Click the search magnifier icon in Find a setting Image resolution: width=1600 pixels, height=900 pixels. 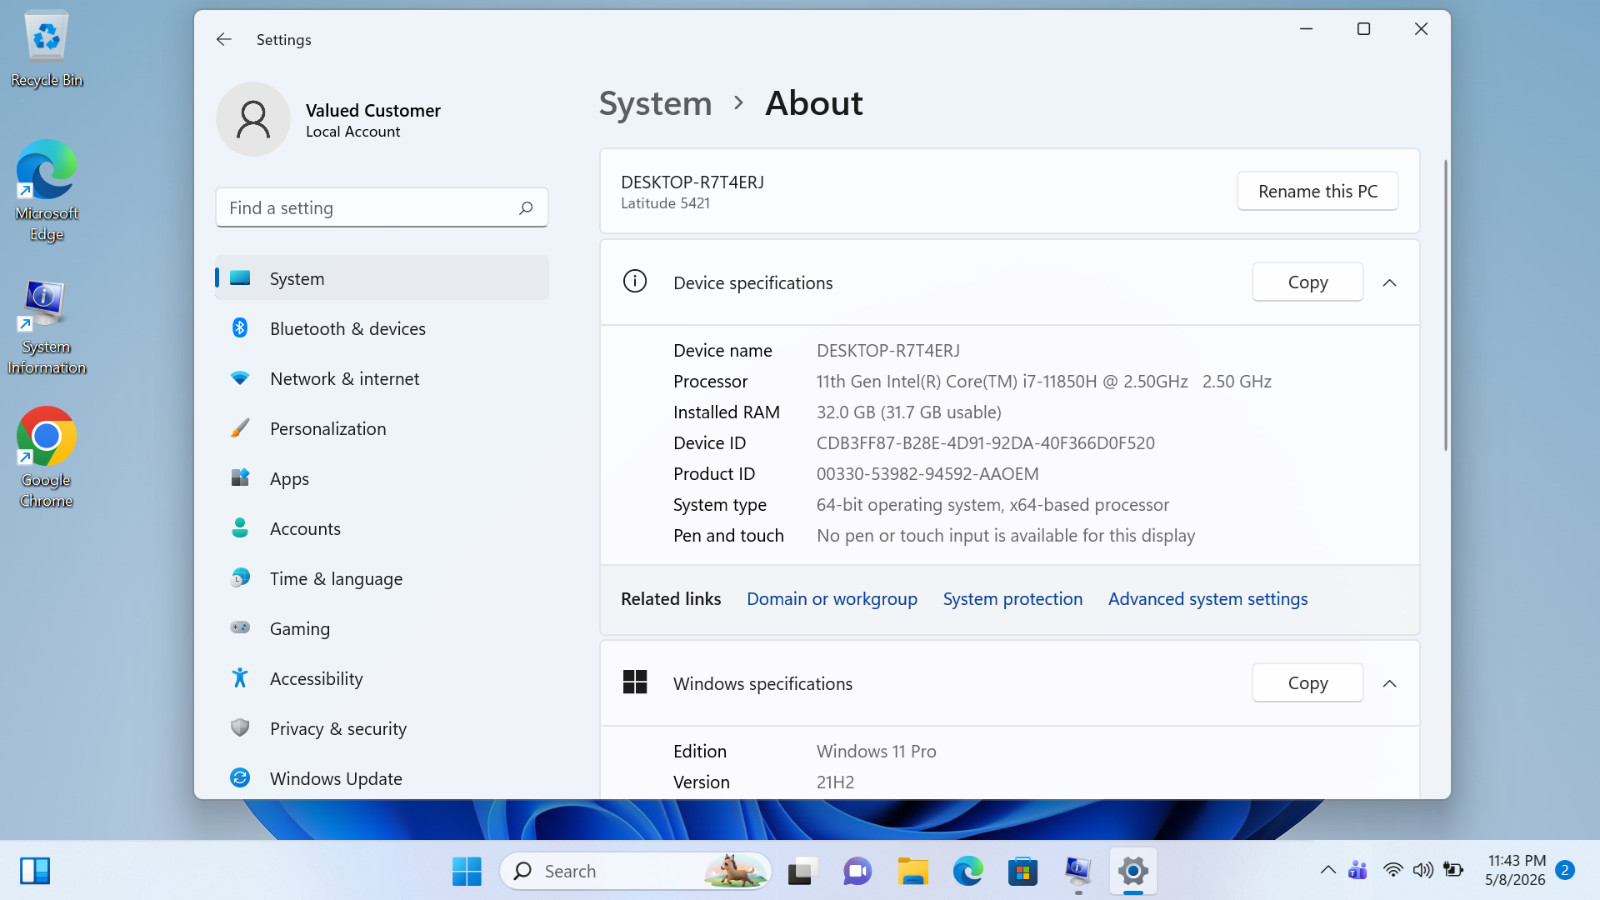pos(526,208)
